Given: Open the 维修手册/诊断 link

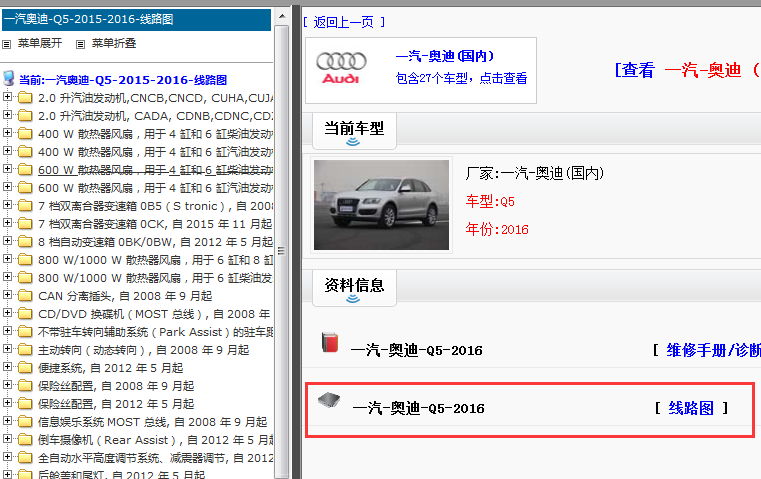Looking at the screenshot, I should pos(713,350).
